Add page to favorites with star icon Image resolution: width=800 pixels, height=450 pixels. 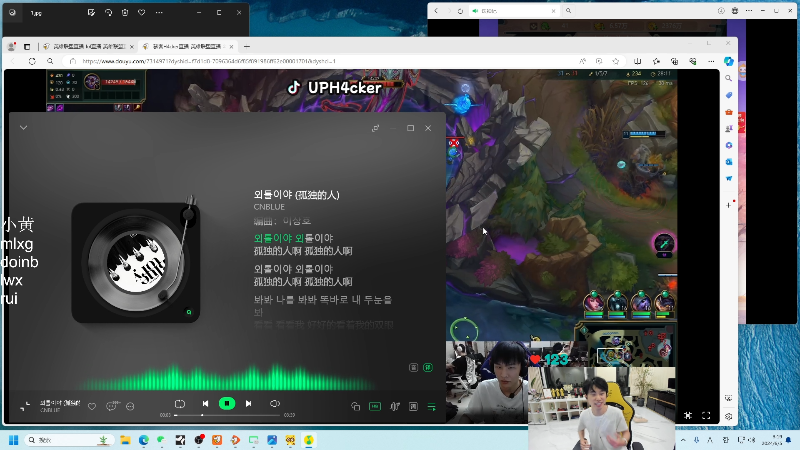click(616, 61)
